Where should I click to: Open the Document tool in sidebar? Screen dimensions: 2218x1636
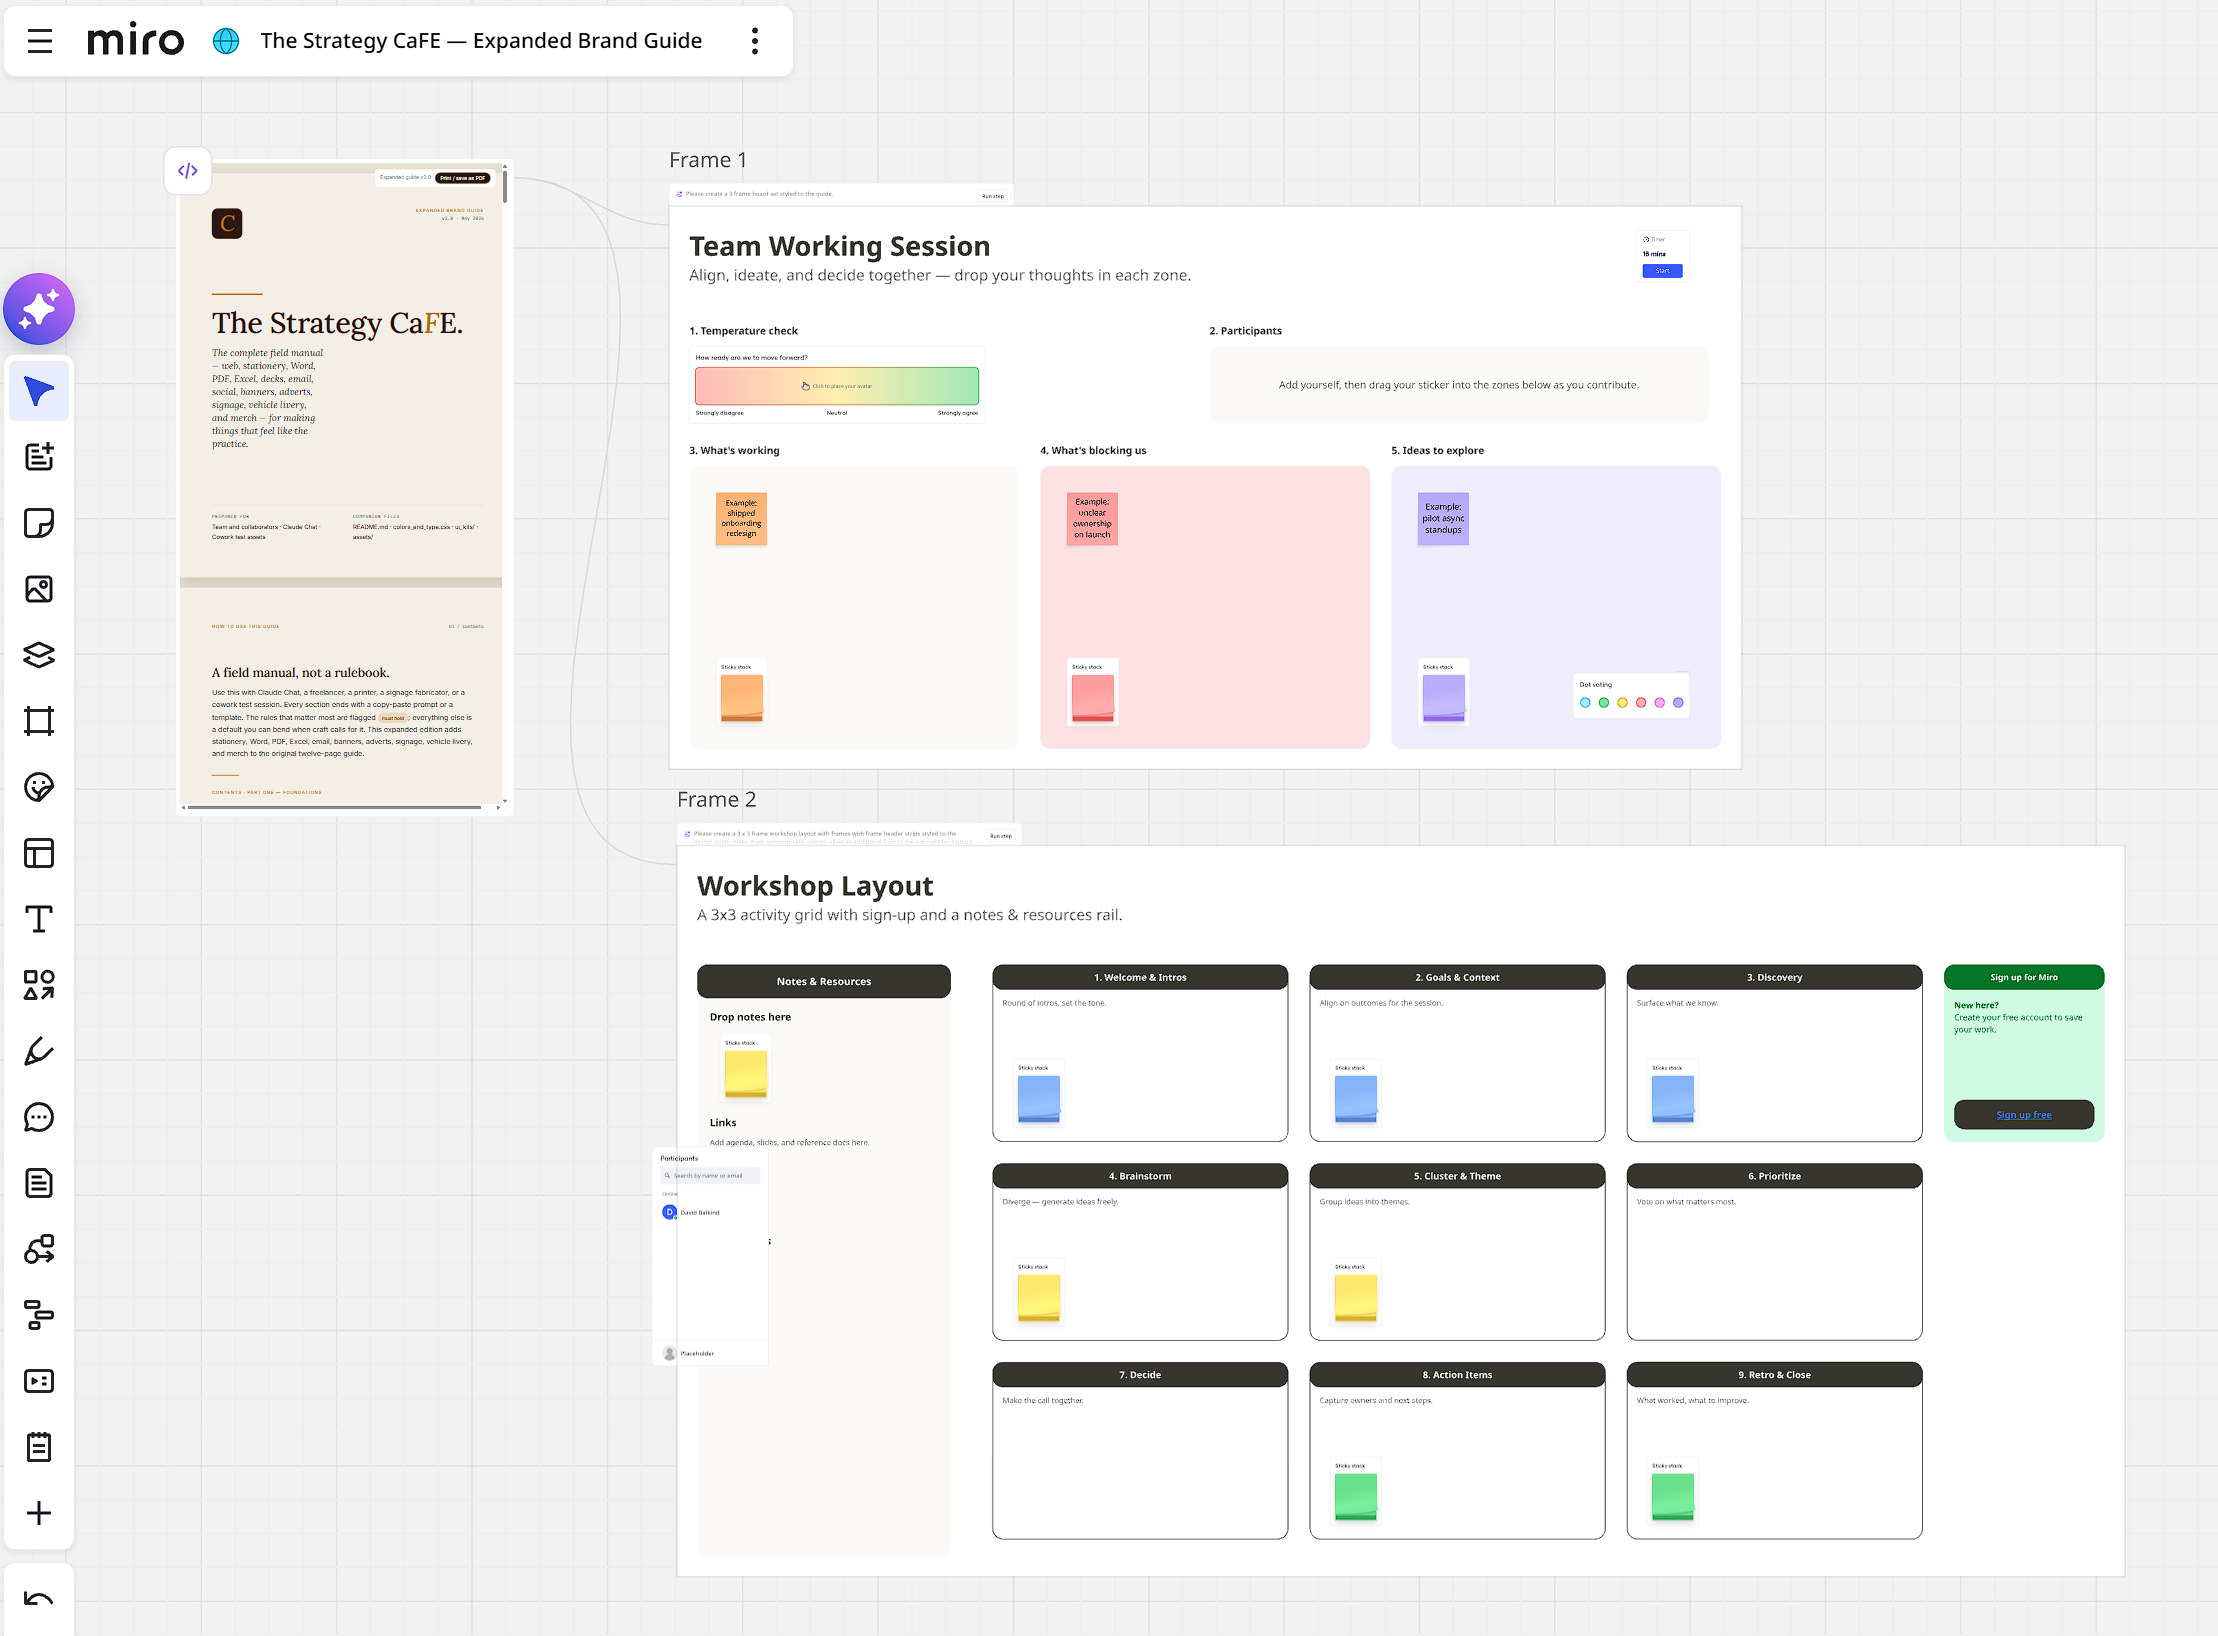pyautogui.click(x=39, y=1183)
